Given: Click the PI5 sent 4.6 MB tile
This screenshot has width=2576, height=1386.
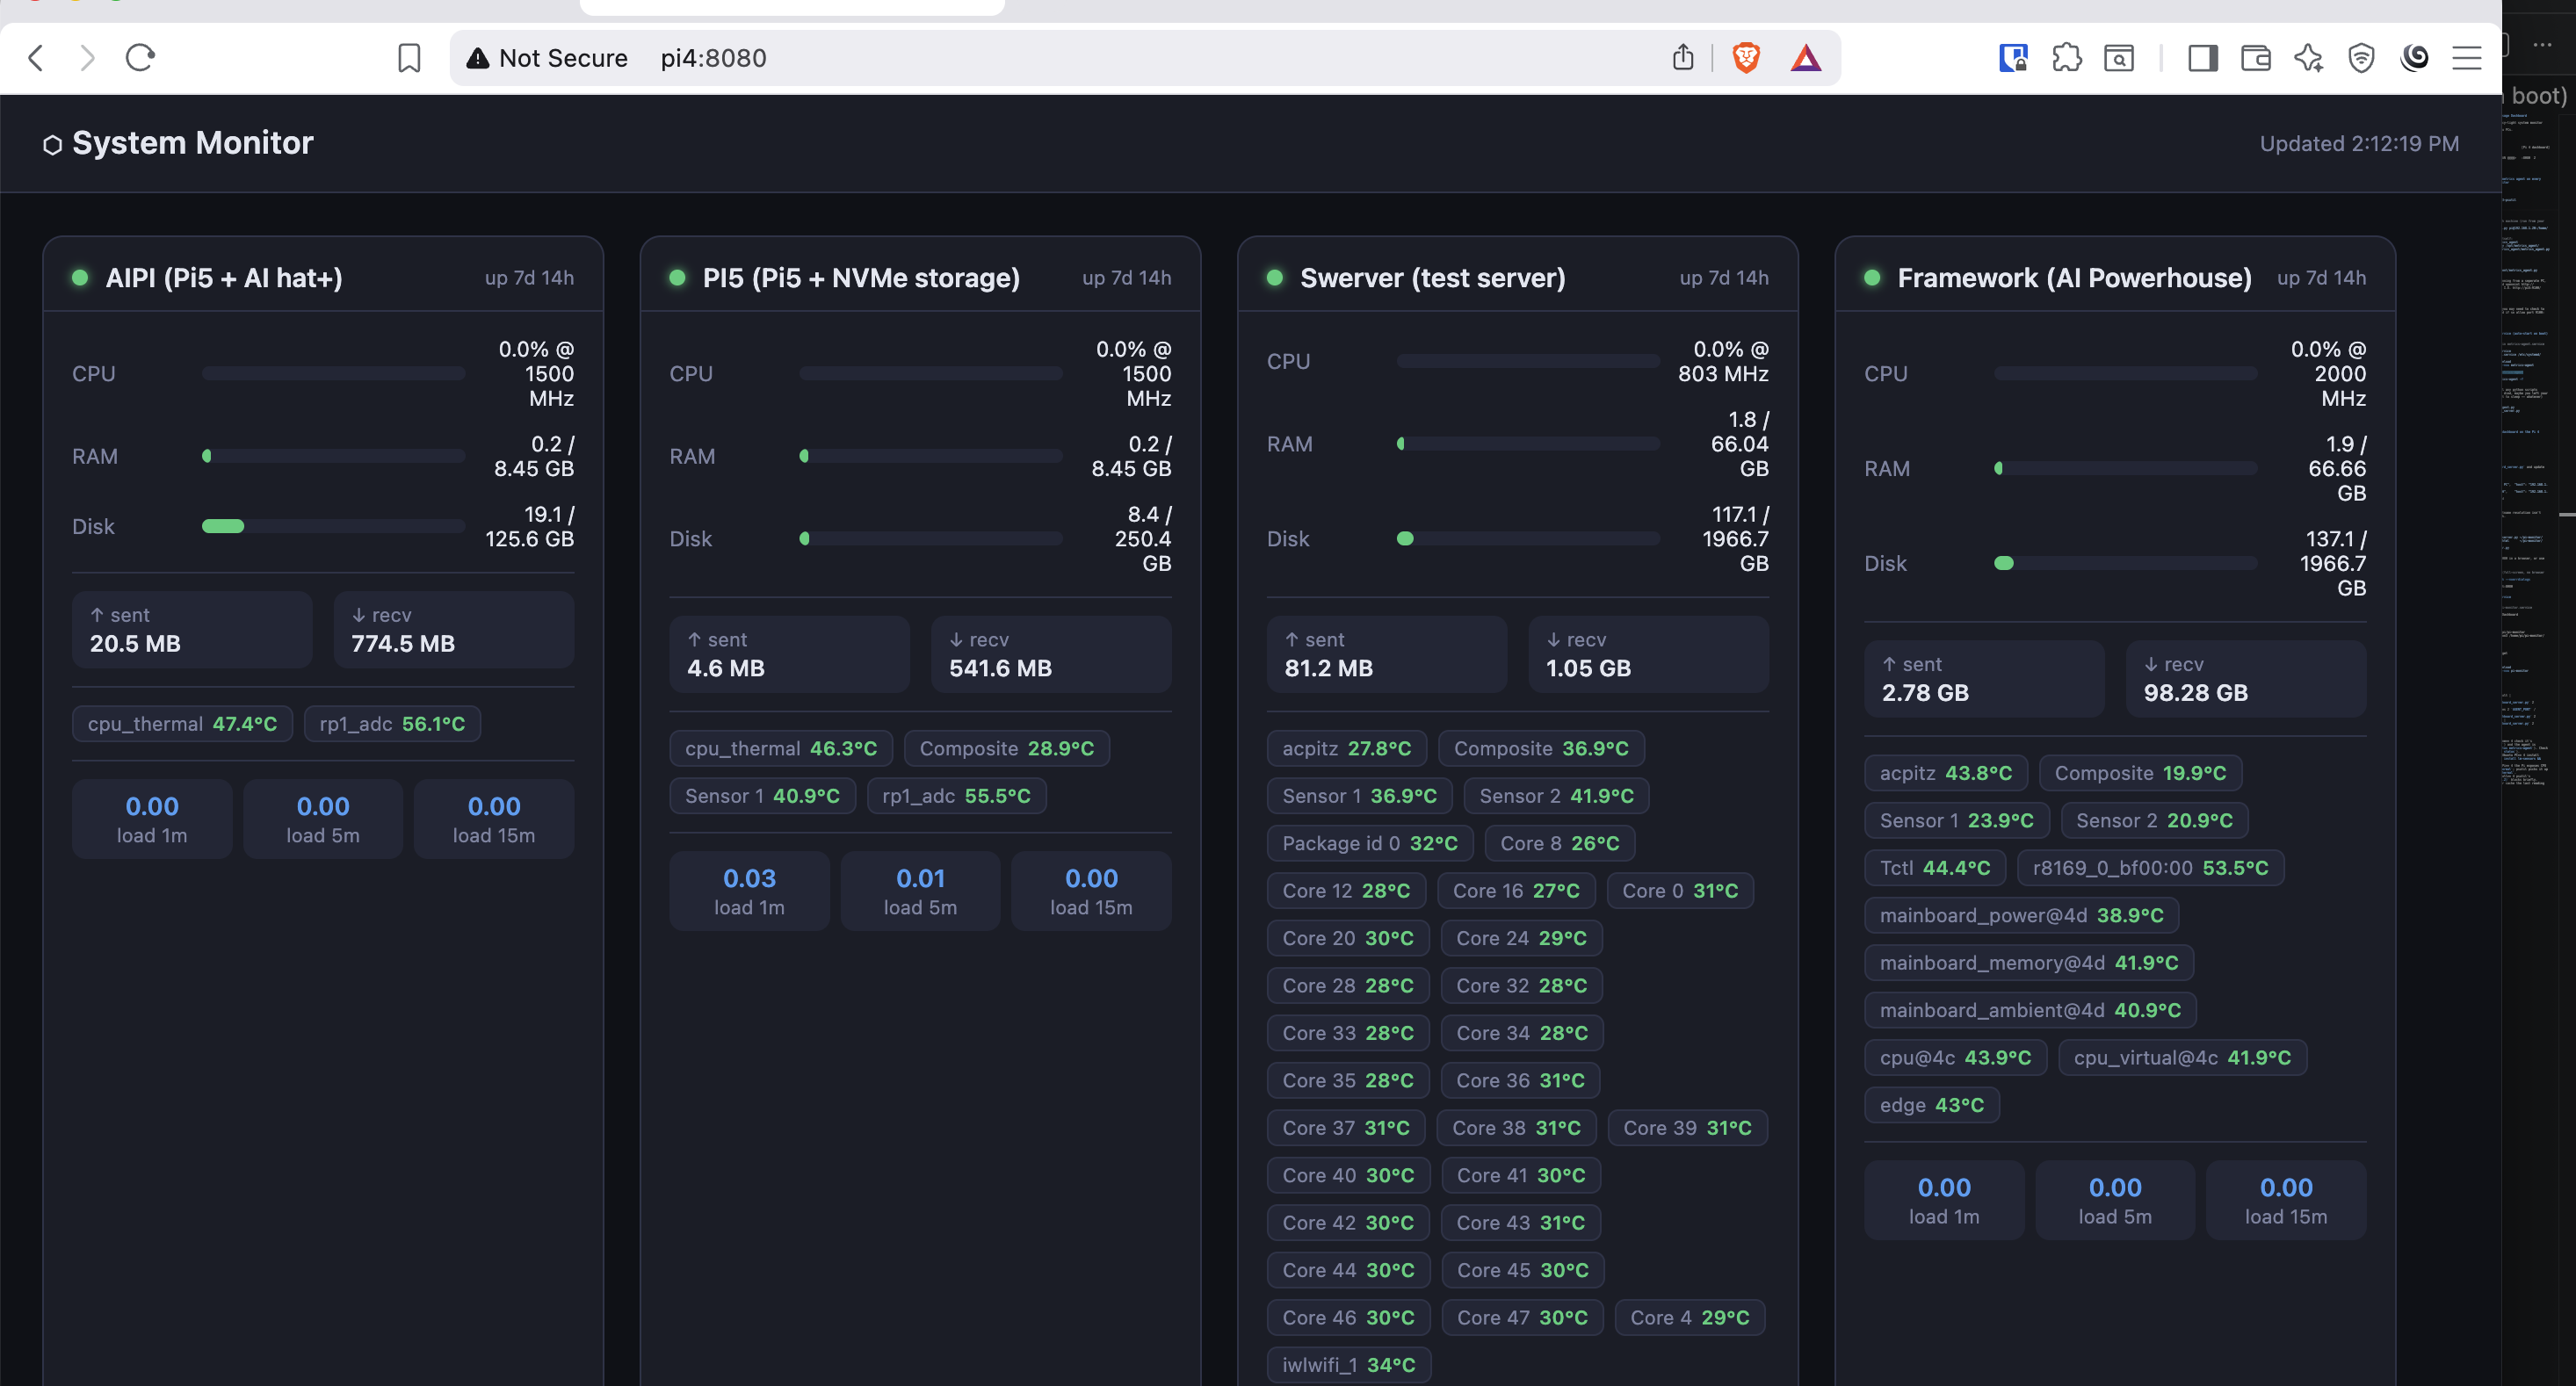Looking at the screenshot, I should click(789, 654).
